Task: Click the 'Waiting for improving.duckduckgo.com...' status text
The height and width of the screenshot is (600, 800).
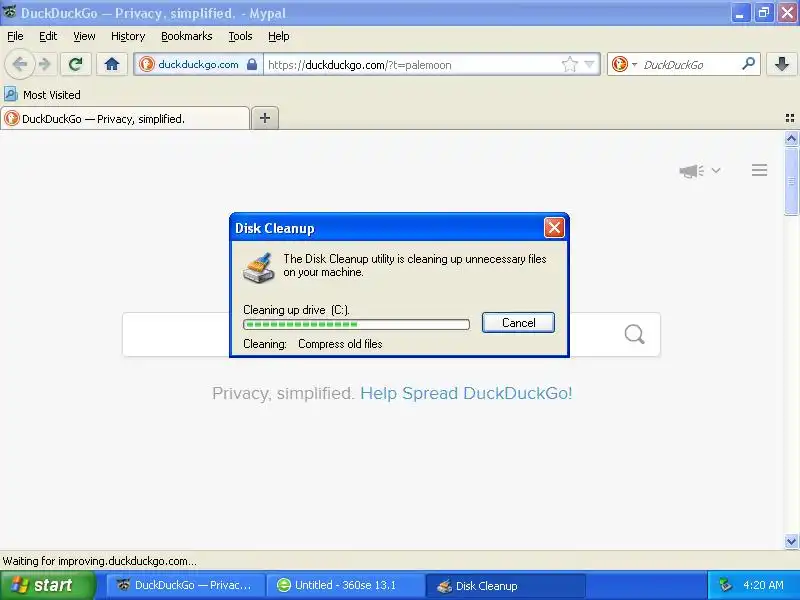Action: 99,561
